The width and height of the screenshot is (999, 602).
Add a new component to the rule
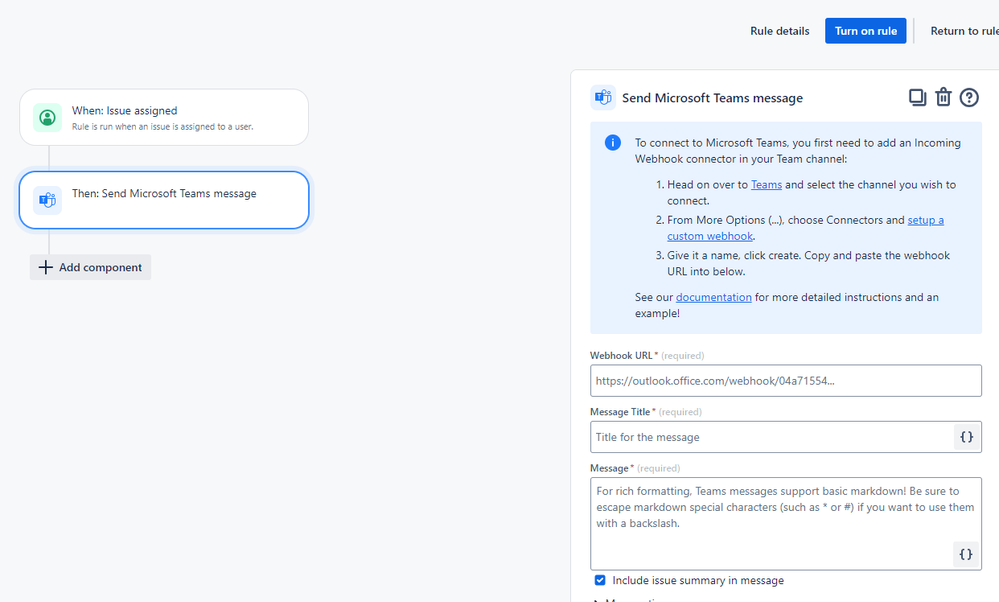[x=90, y=267]
